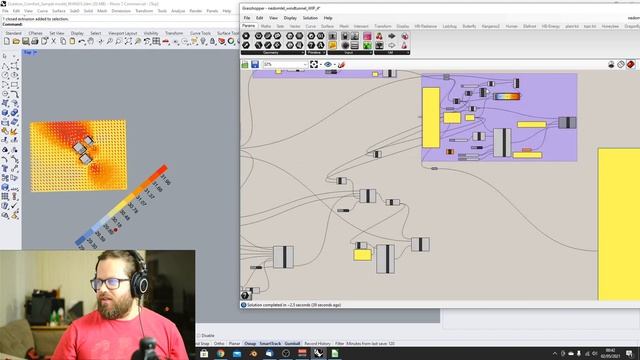Open the Rhino Surface menu
This screenshot has height=360, width=640.
pyautogui.click(x=58, y=11)
